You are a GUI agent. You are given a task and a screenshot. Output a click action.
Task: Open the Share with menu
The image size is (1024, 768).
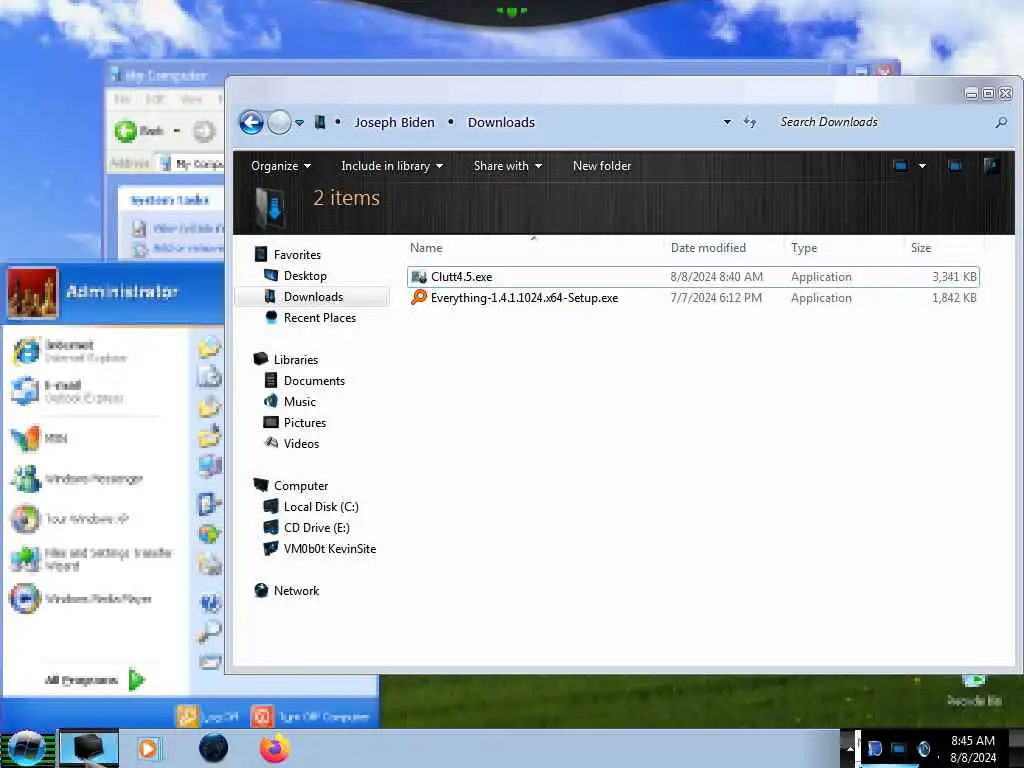point(507,166)
